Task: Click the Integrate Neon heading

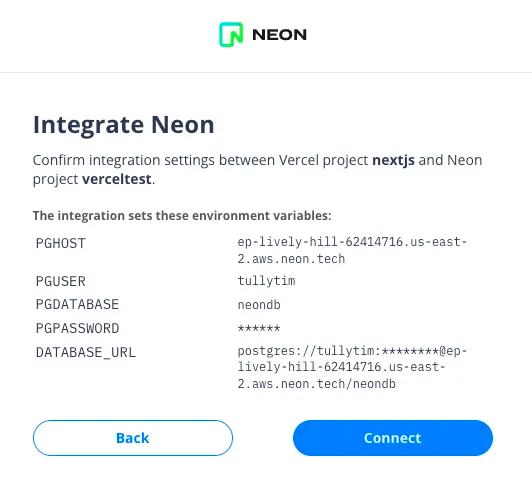Action: pos(124,125)
